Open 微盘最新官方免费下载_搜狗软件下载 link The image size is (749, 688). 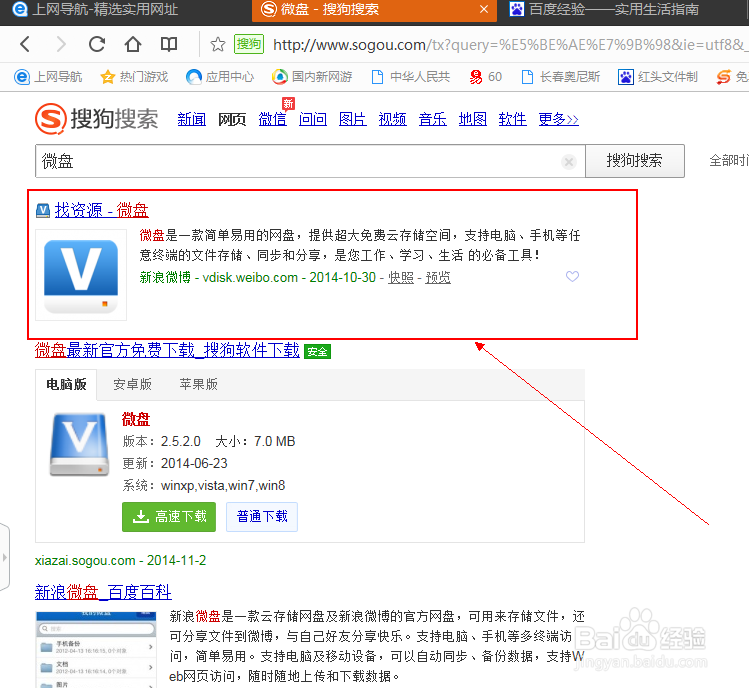167,350
